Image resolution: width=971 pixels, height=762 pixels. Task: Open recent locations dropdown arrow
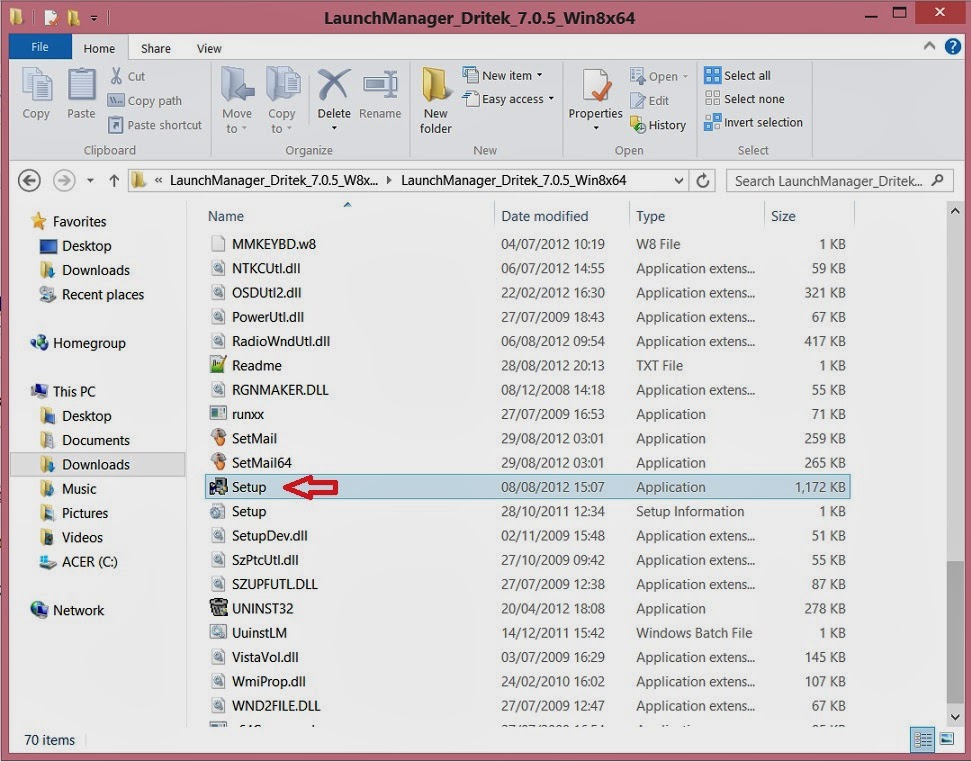pyautogui.click(x=90, y=181)
